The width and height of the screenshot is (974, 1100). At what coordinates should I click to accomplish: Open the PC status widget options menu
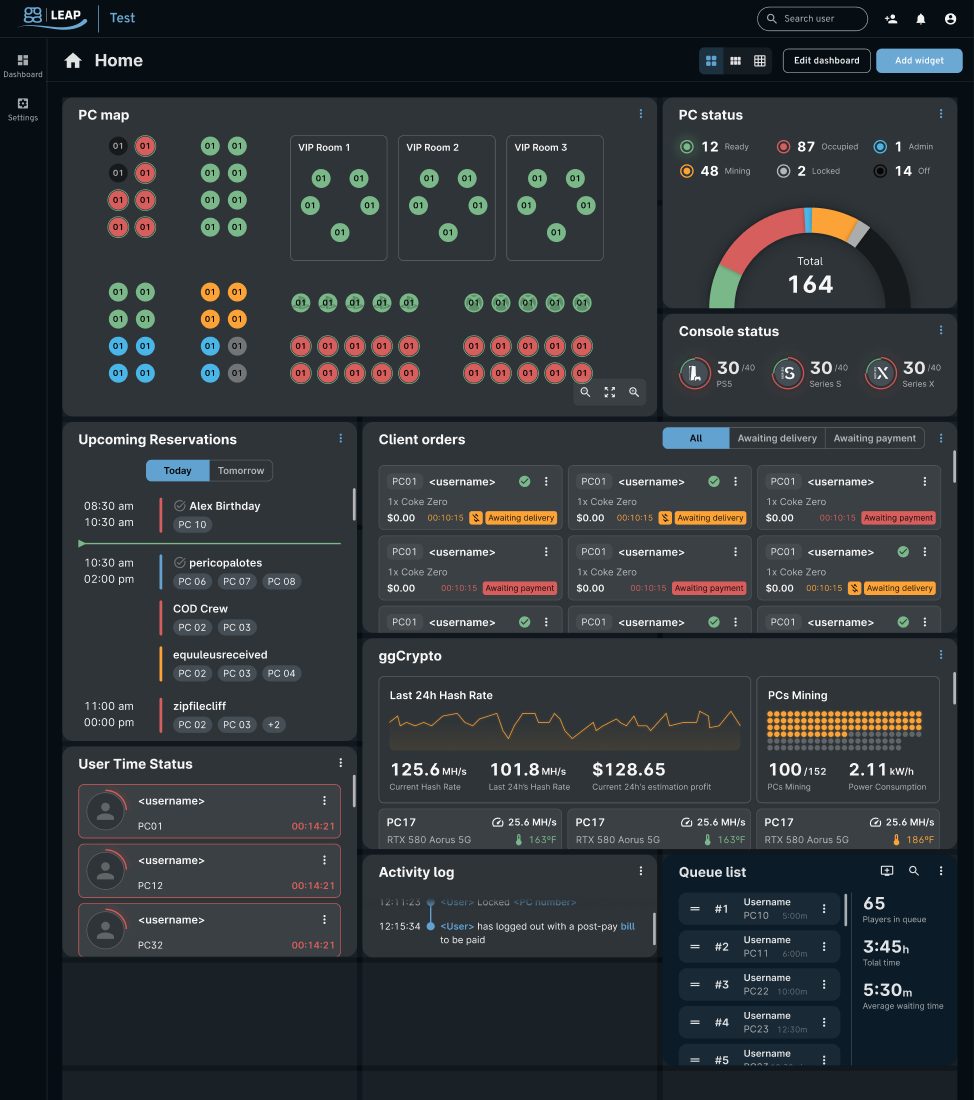(941, 114)
